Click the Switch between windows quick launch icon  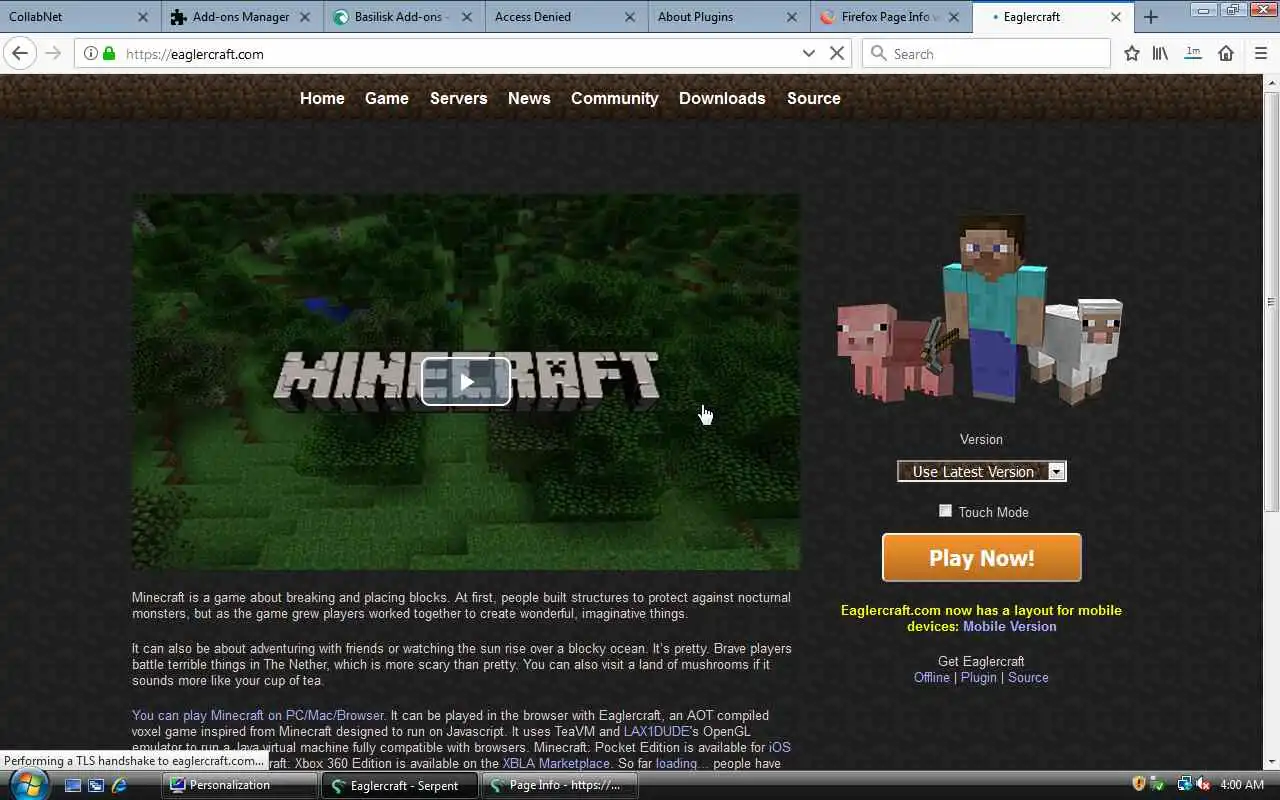[x=95, y=786]
